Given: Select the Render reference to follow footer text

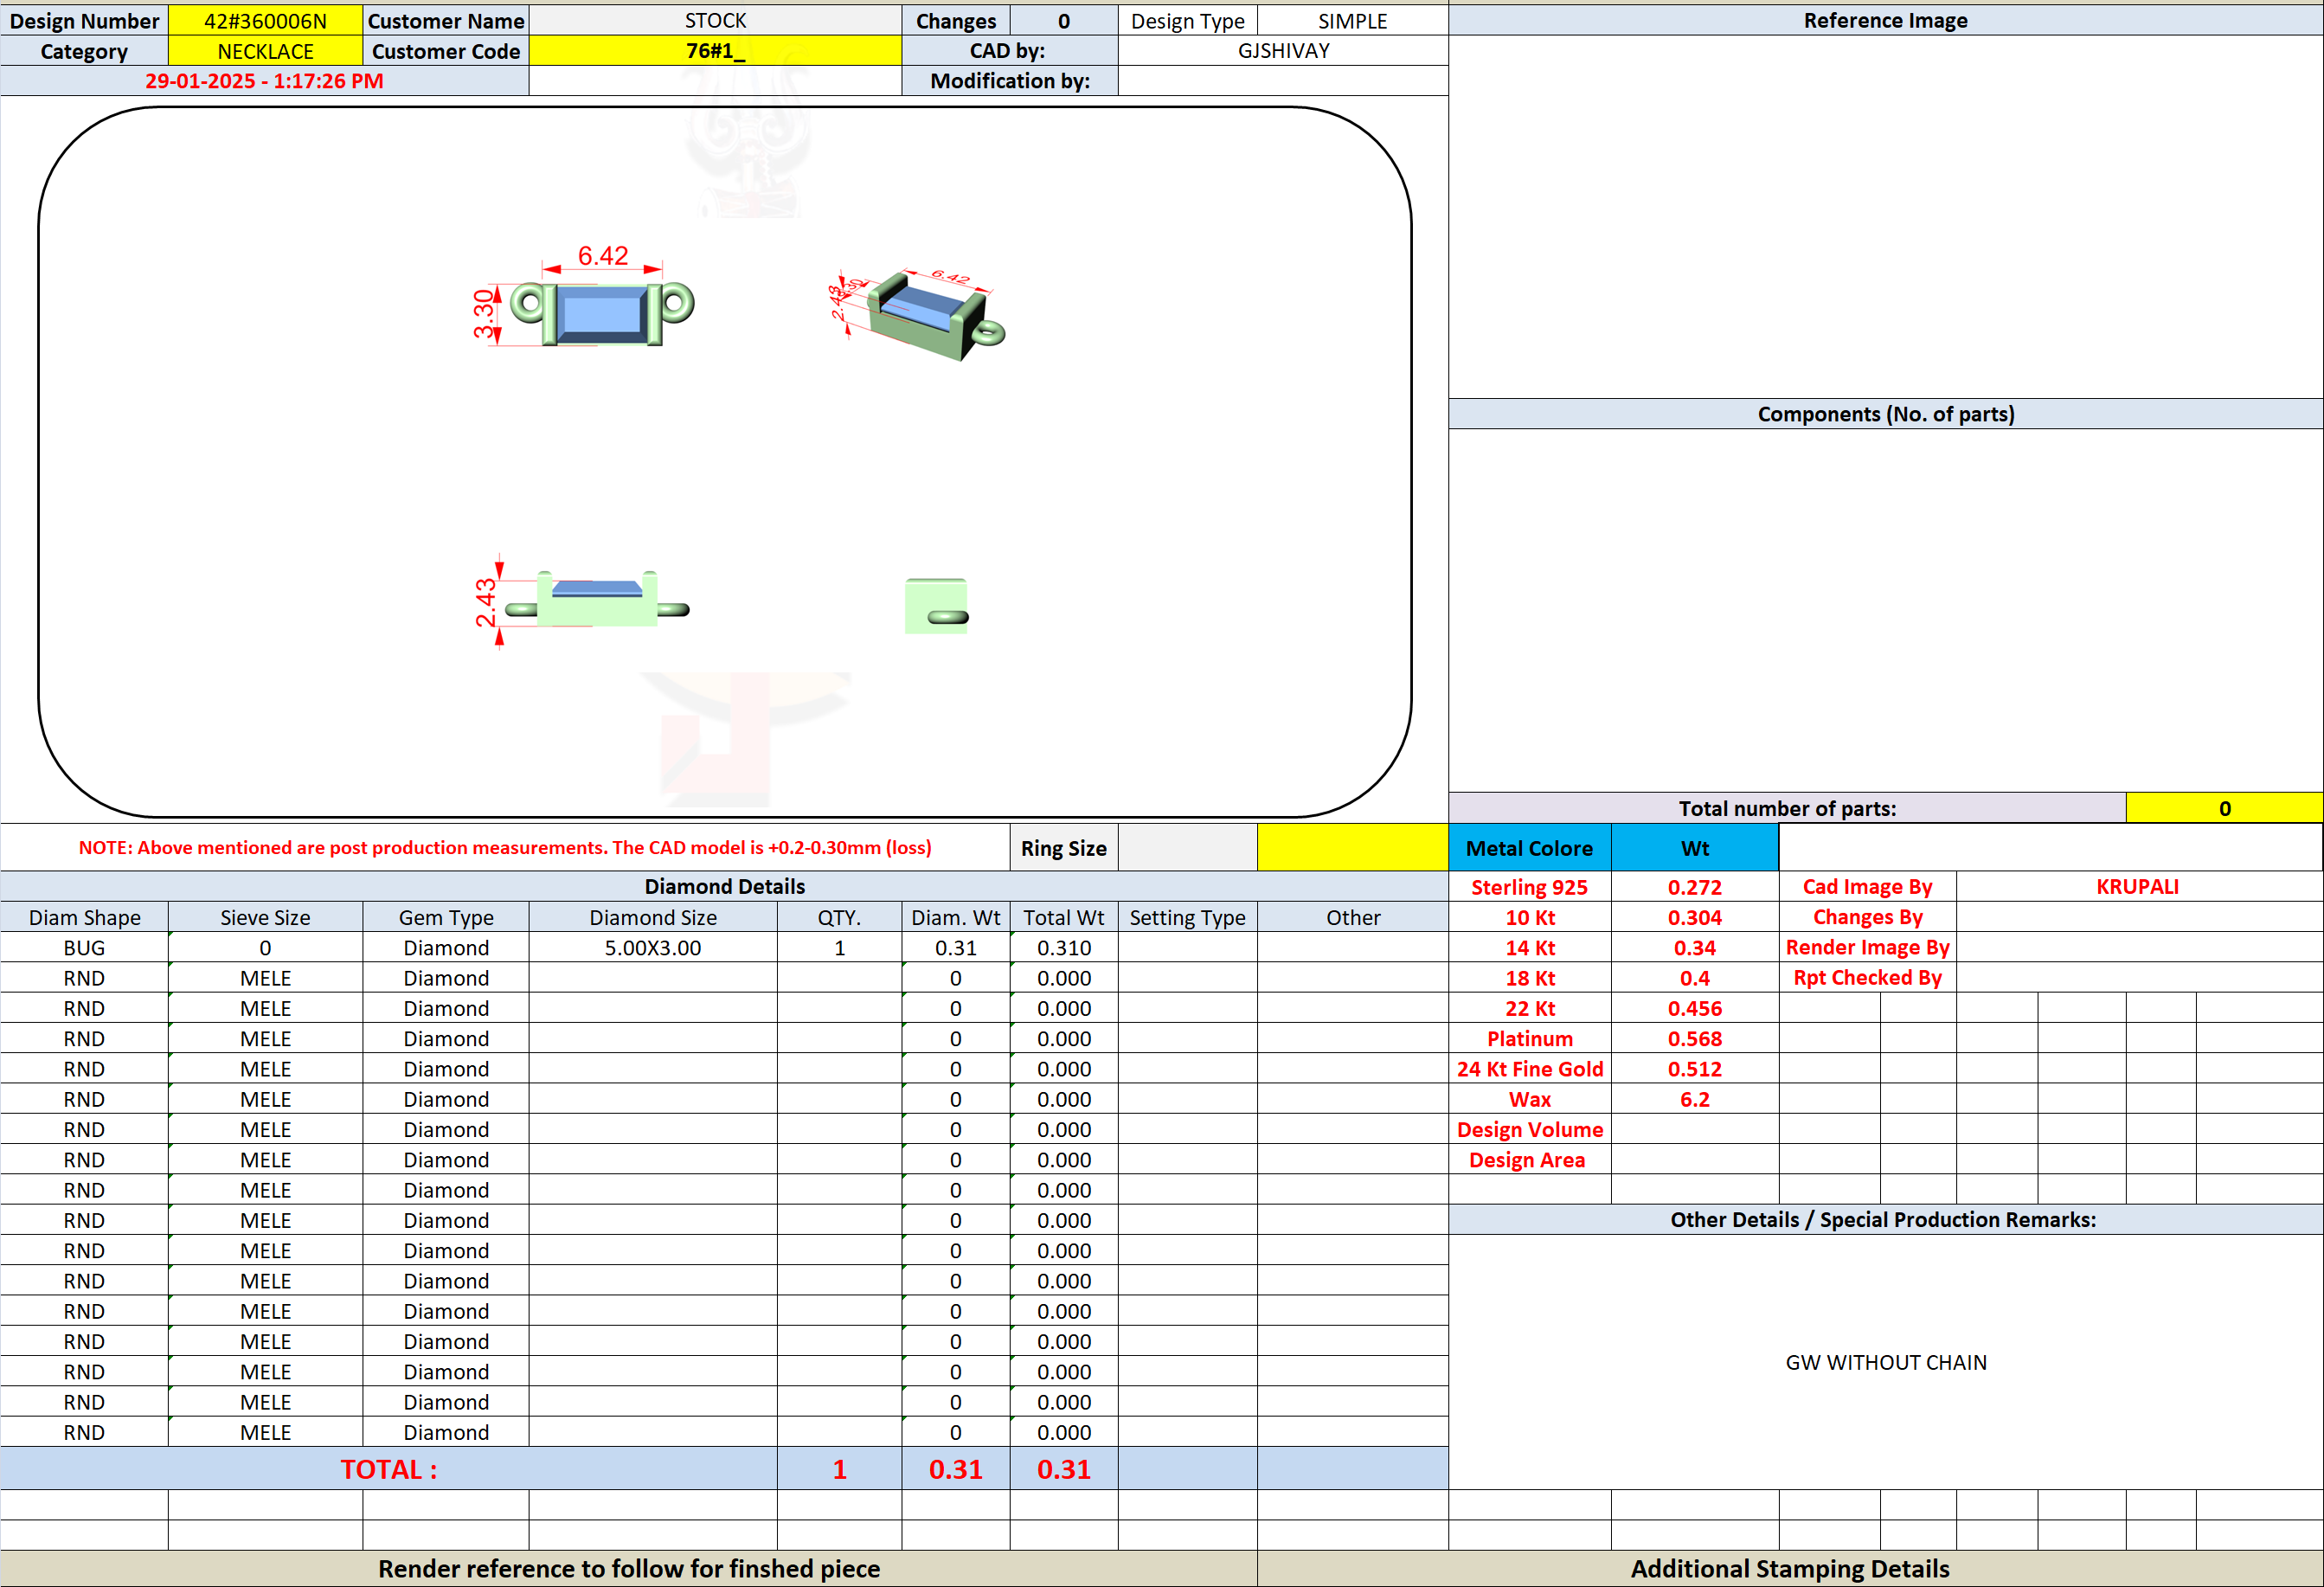Looking at the screenshot, I should tap(629, 1569).
